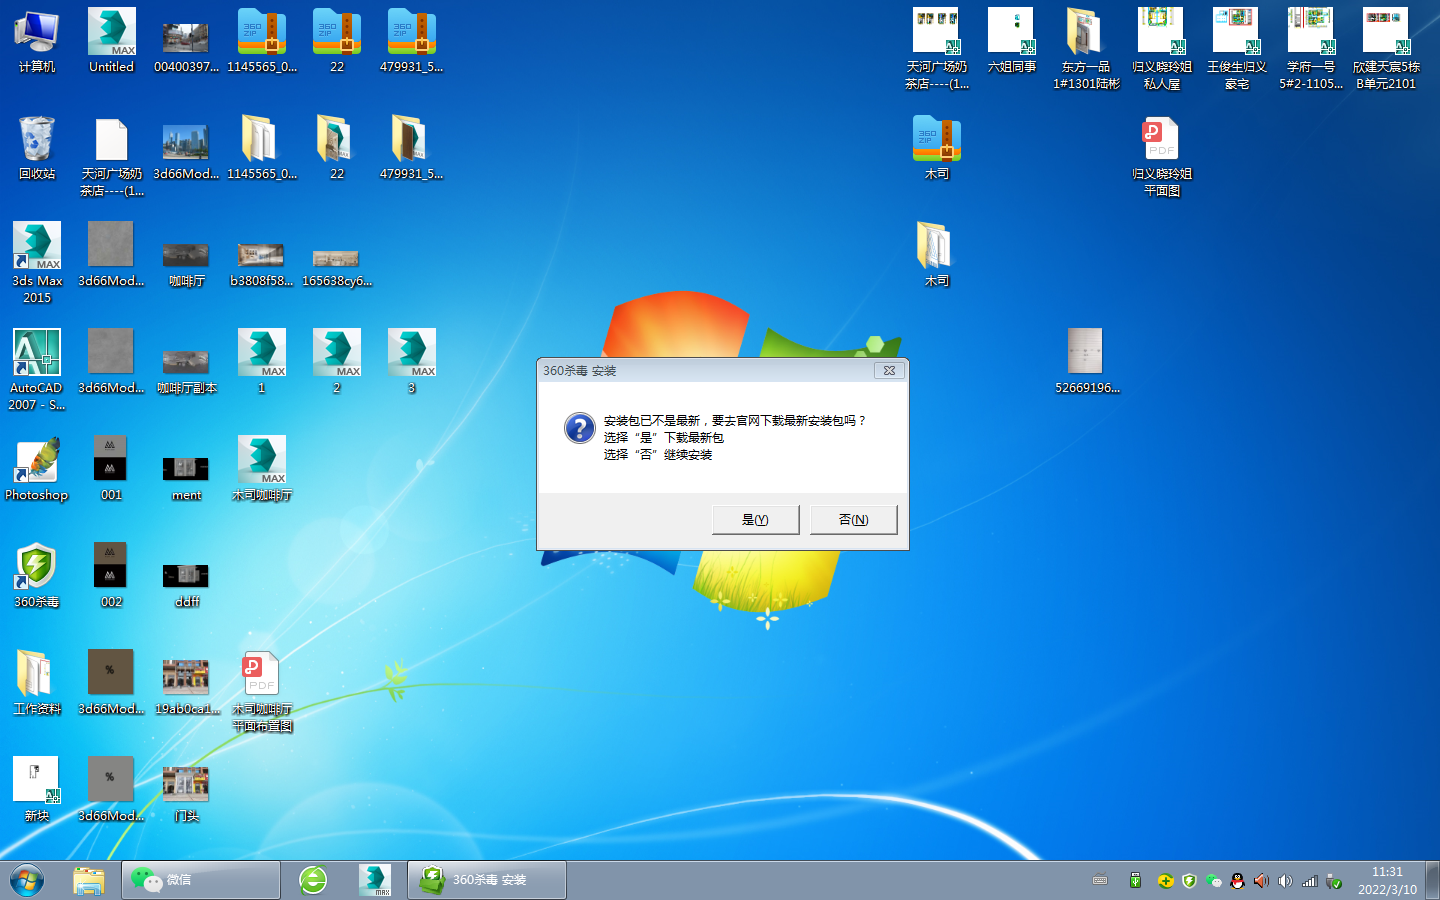Image resolution: width=1440 pixels, height=900 pixels.
Task: Select the 木司咖啡厅 MAX file icon
Action: click(x=262, y=461)
